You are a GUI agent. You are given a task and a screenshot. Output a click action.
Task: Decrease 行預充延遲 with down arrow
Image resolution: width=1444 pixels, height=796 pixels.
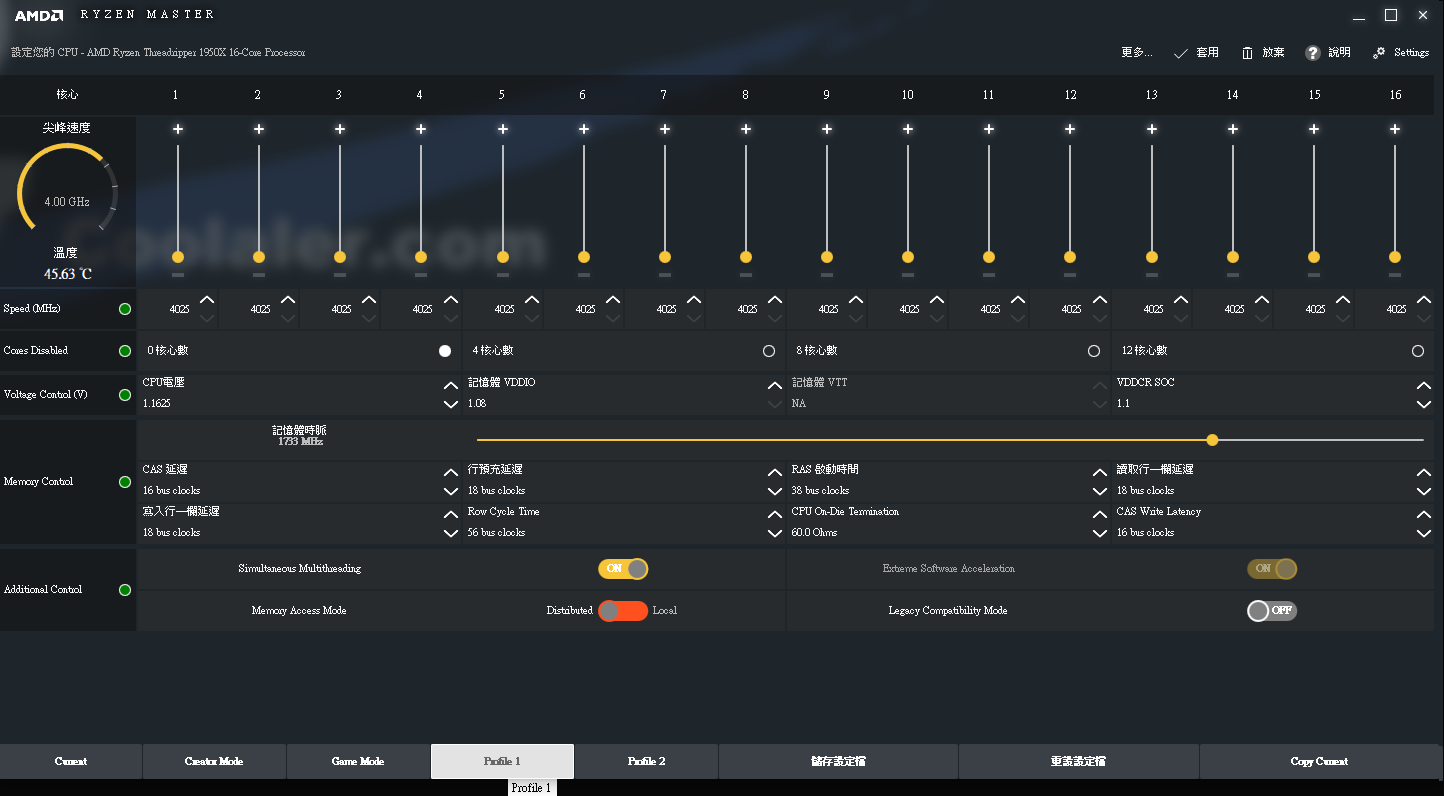point(775,491)
